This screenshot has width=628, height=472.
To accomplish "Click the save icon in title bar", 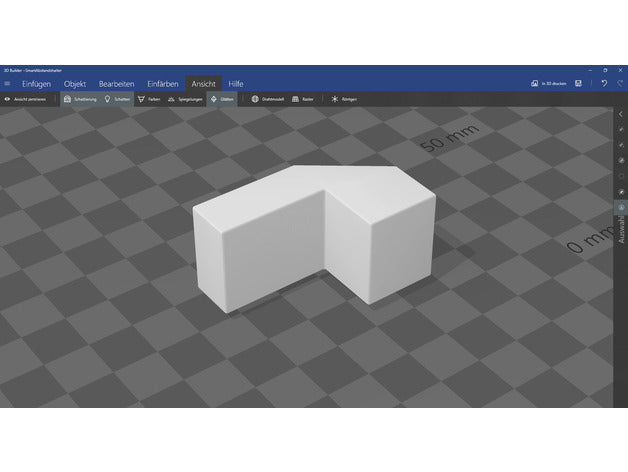I will 578,83.
